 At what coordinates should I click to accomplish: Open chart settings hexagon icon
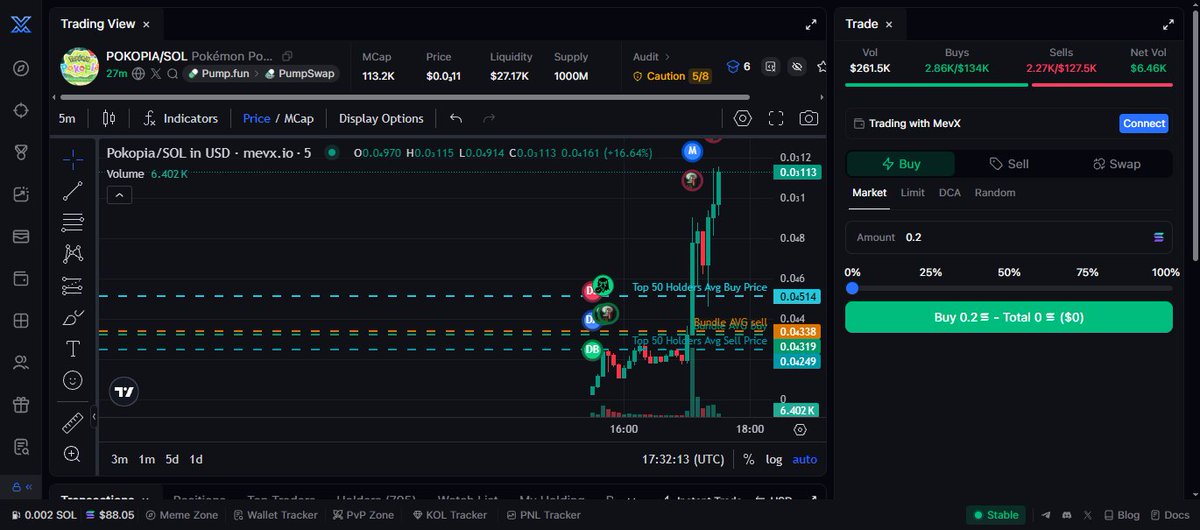pyautogui.click(x=742, y=118)
